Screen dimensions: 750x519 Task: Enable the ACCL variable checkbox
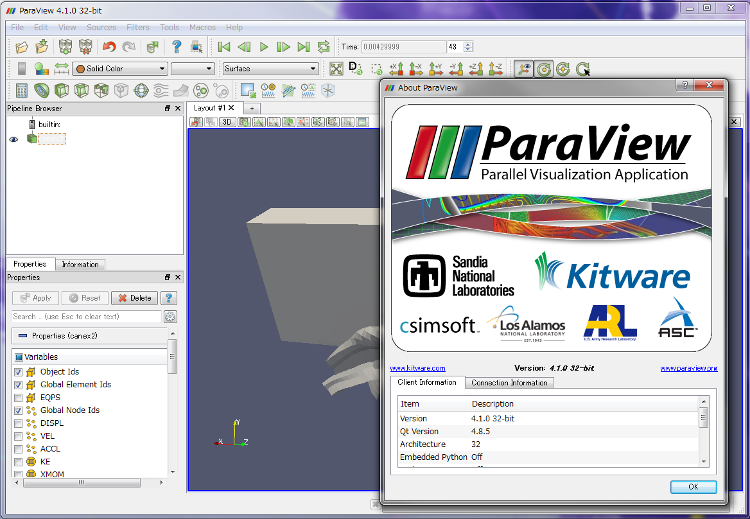click(18, 449)
